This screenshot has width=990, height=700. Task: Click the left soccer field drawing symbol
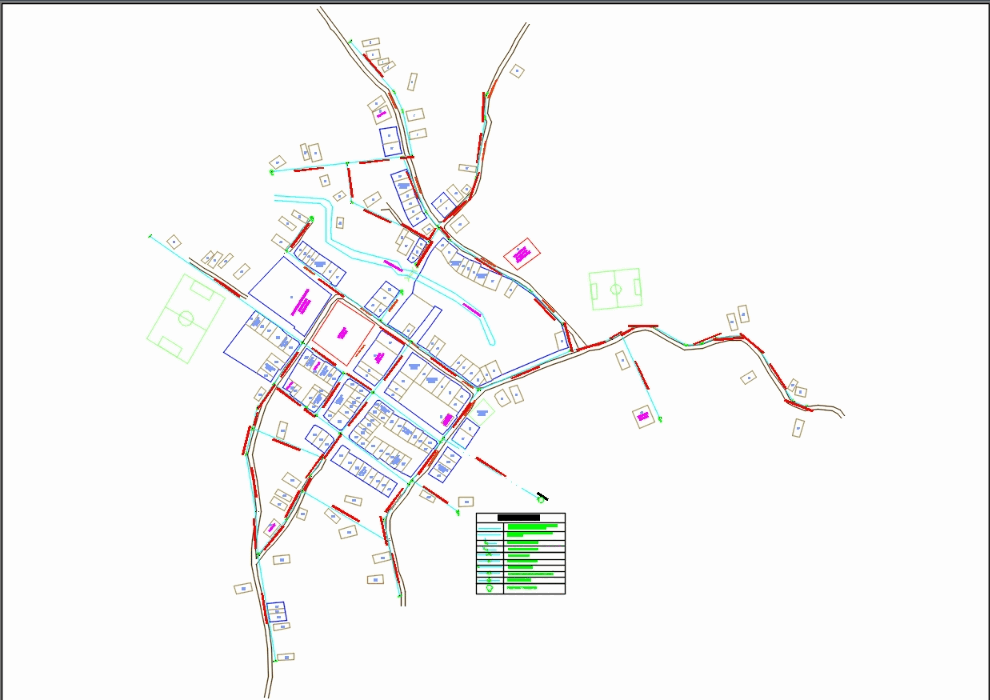[x=183, y=318]
